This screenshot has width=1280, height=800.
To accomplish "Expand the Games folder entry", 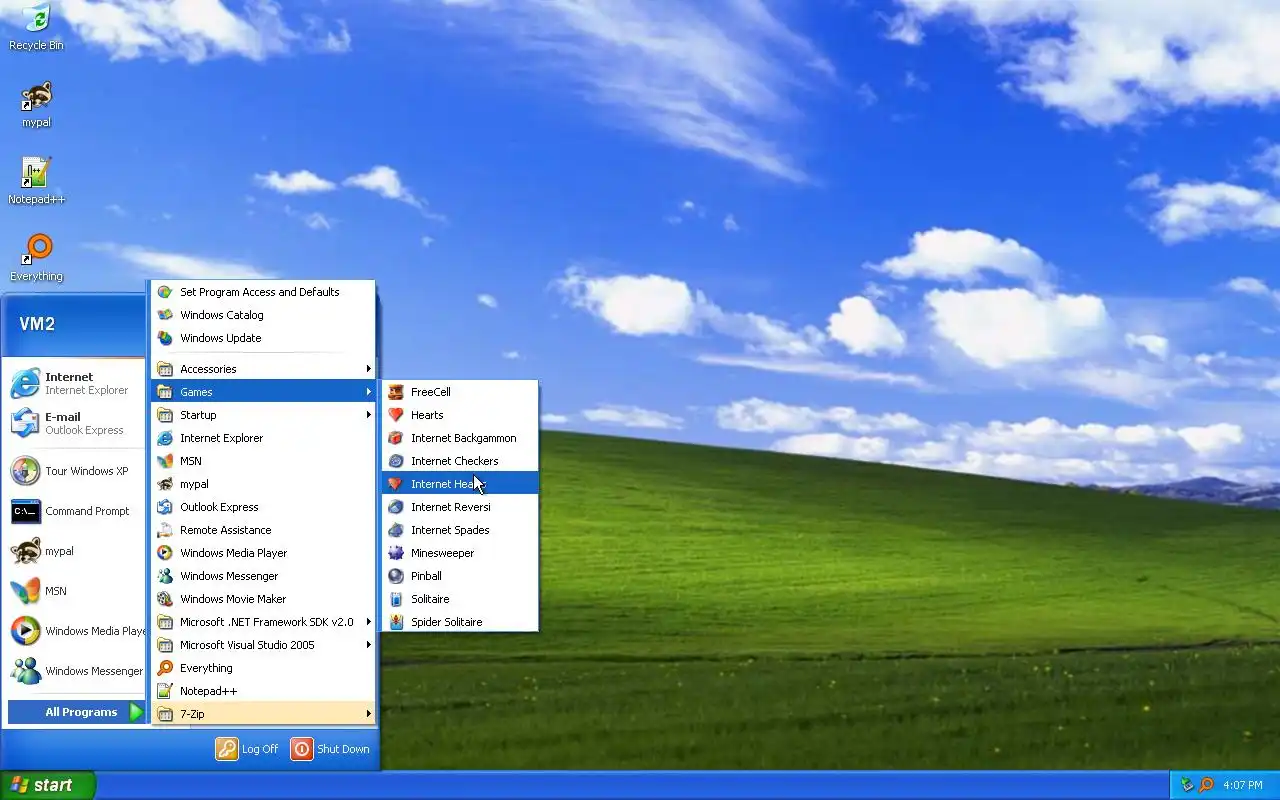I will [x=264, y=392].
